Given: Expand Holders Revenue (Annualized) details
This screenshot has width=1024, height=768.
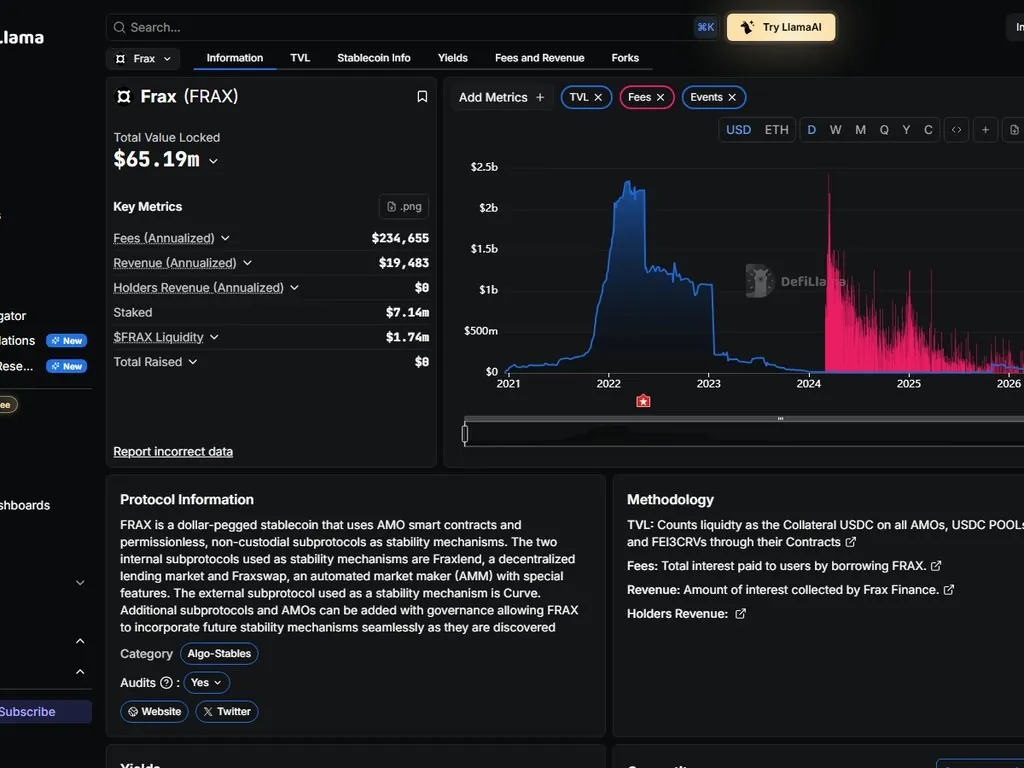Looking at the screenshot, I should tap(295, 288).
